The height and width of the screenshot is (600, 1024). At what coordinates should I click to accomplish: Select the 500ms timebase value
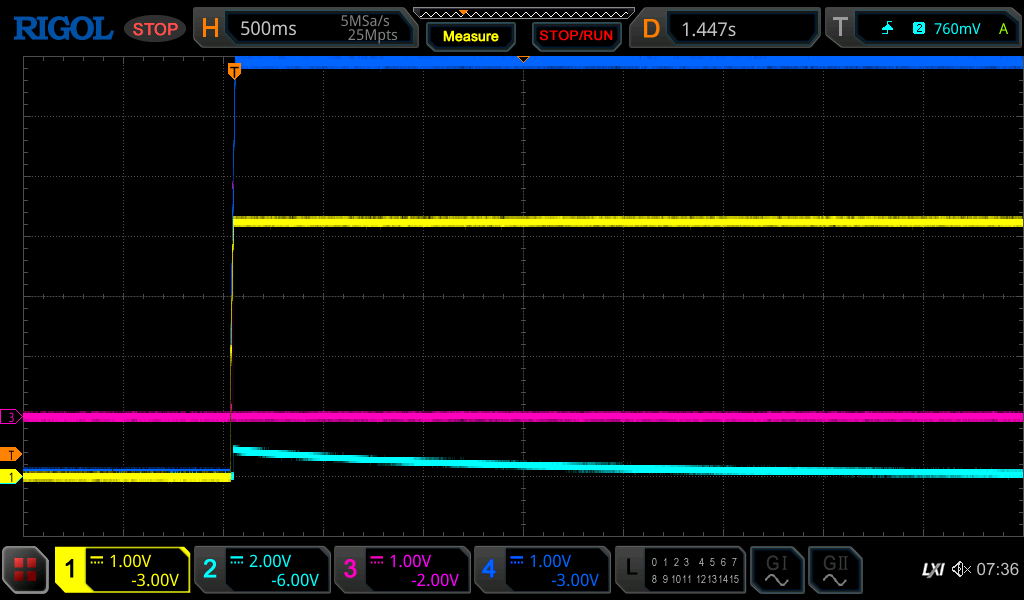pos(268,29)
